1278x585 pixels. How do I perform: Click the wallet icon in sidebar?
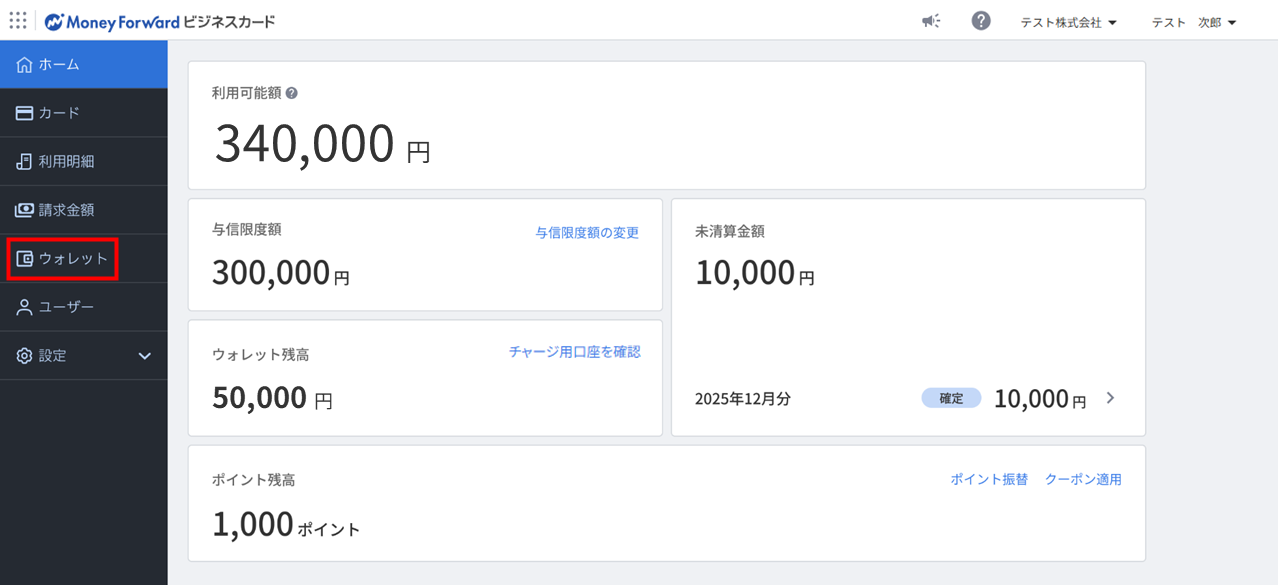25,259
